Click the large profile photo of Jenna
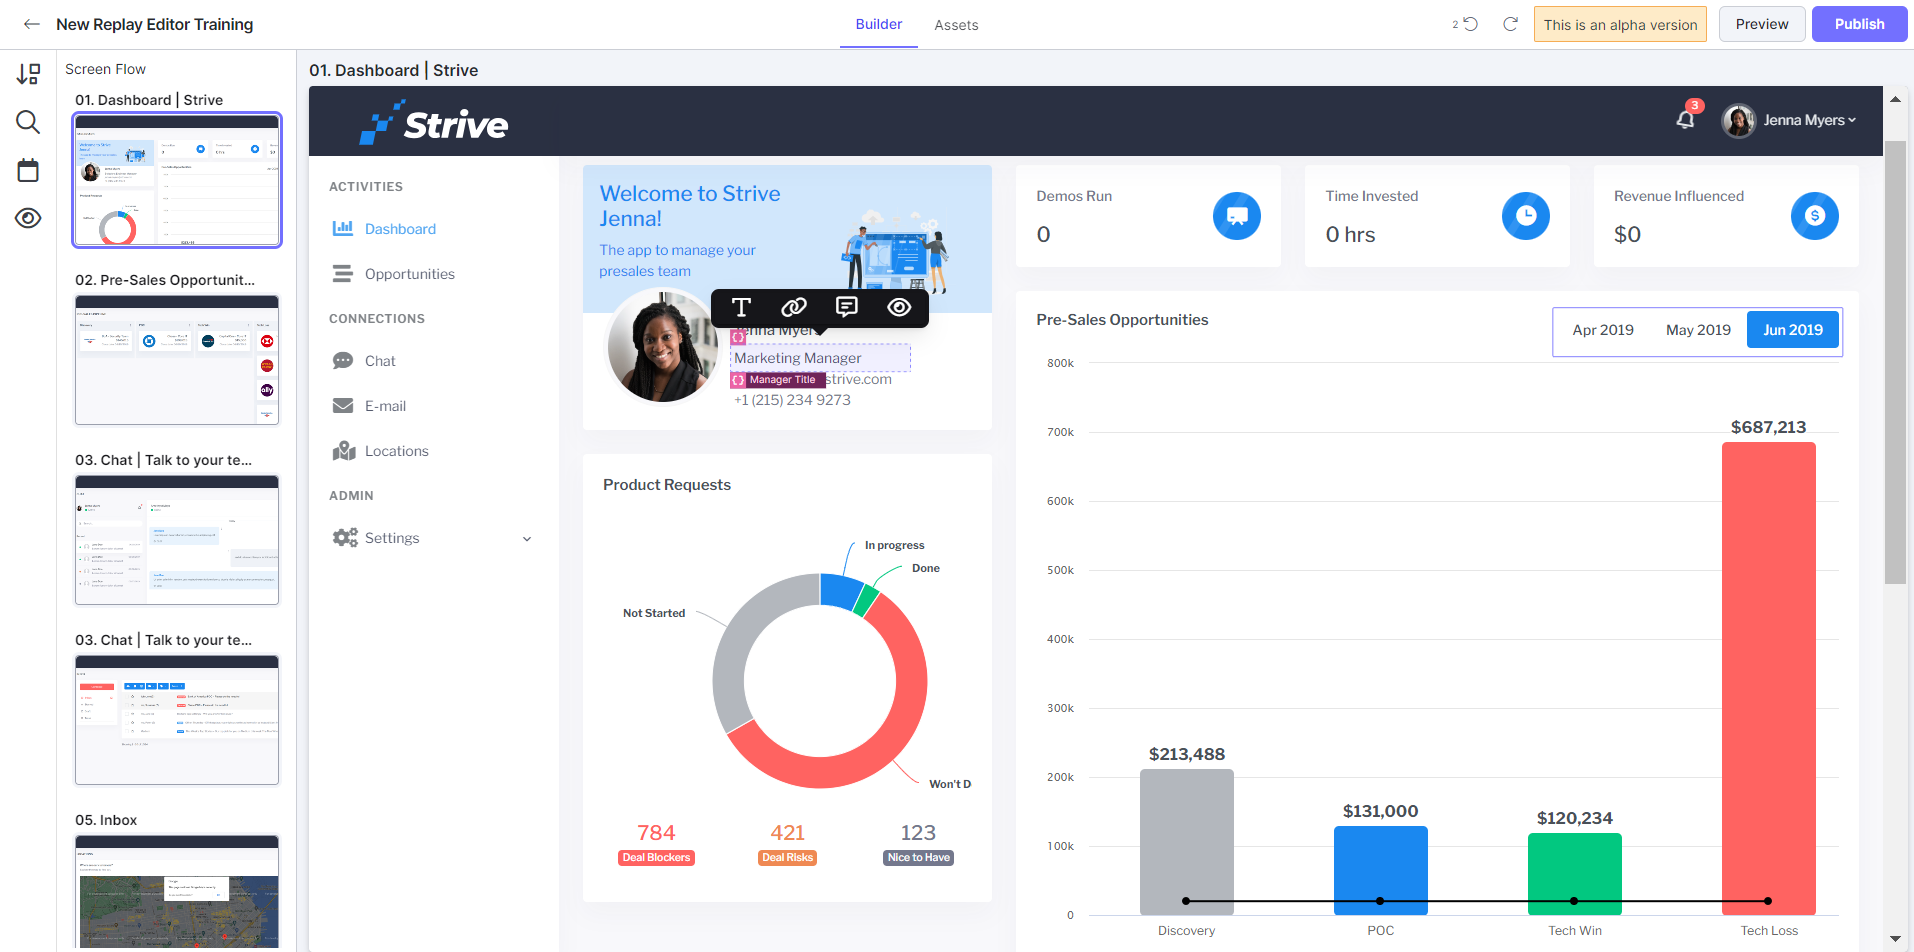The height and width of the screenshot is (952, 1914). click(662, 346)
